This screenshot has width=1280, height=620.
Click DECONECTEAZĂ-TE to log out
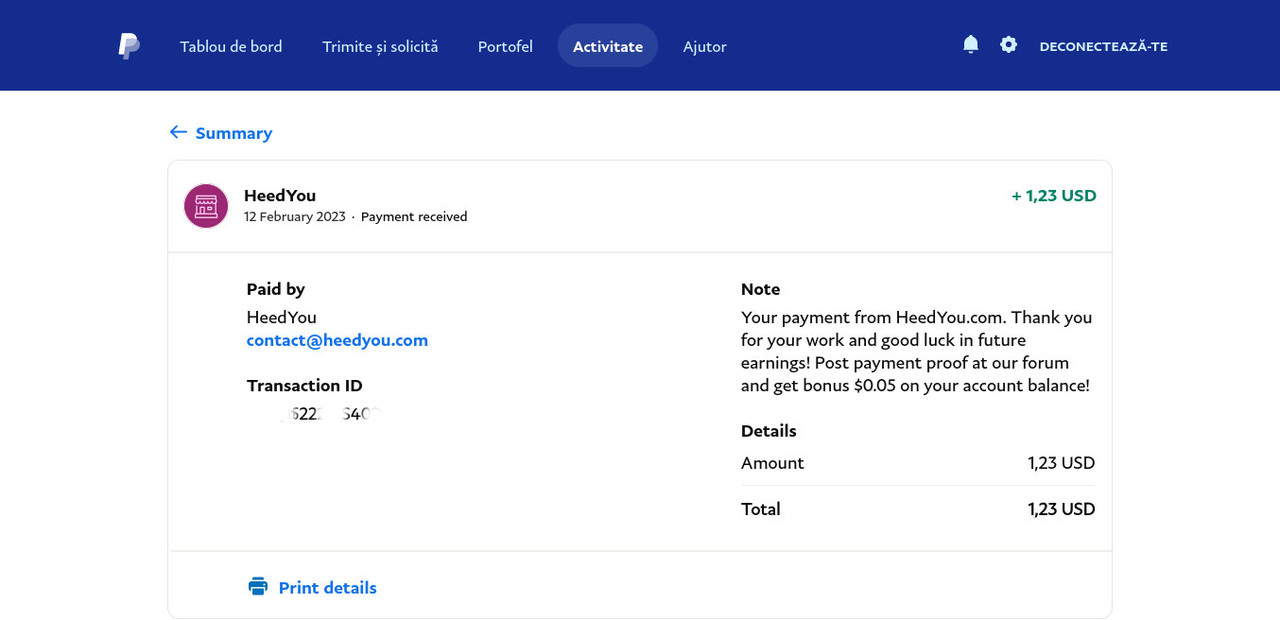1104,46
